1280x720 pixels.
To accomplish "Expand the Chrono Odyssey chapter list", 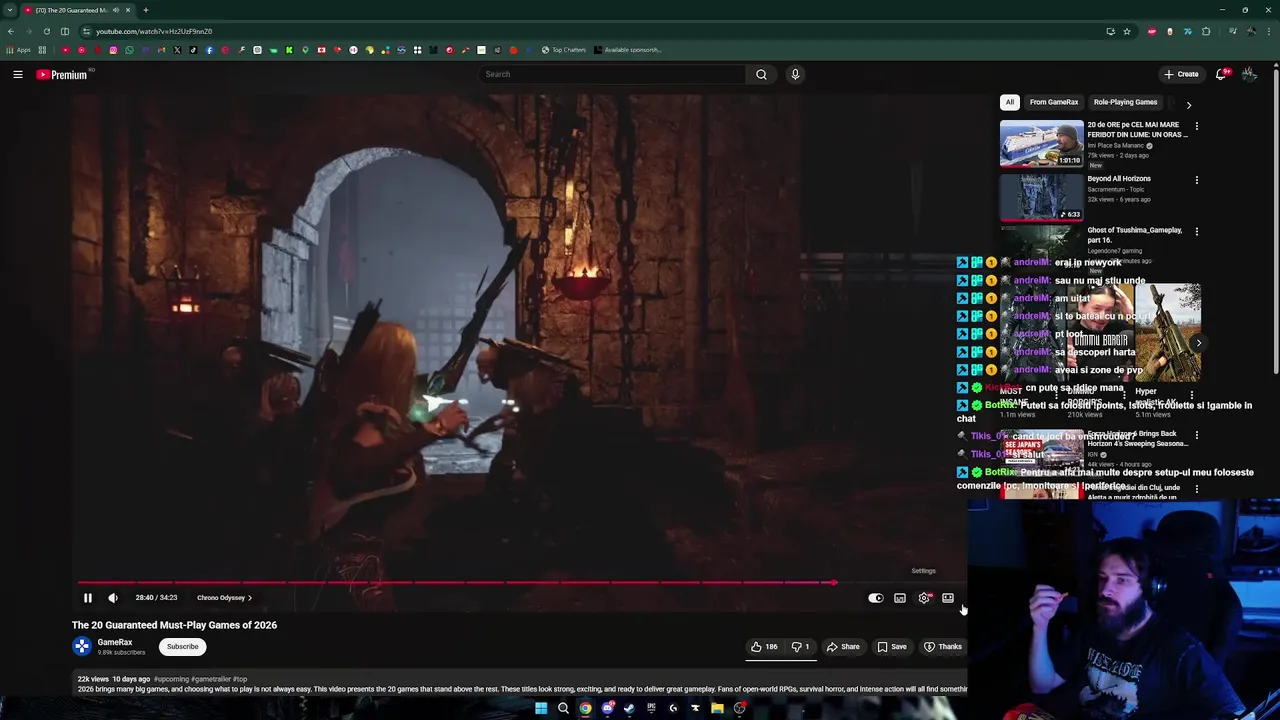I will pos(224,598).
